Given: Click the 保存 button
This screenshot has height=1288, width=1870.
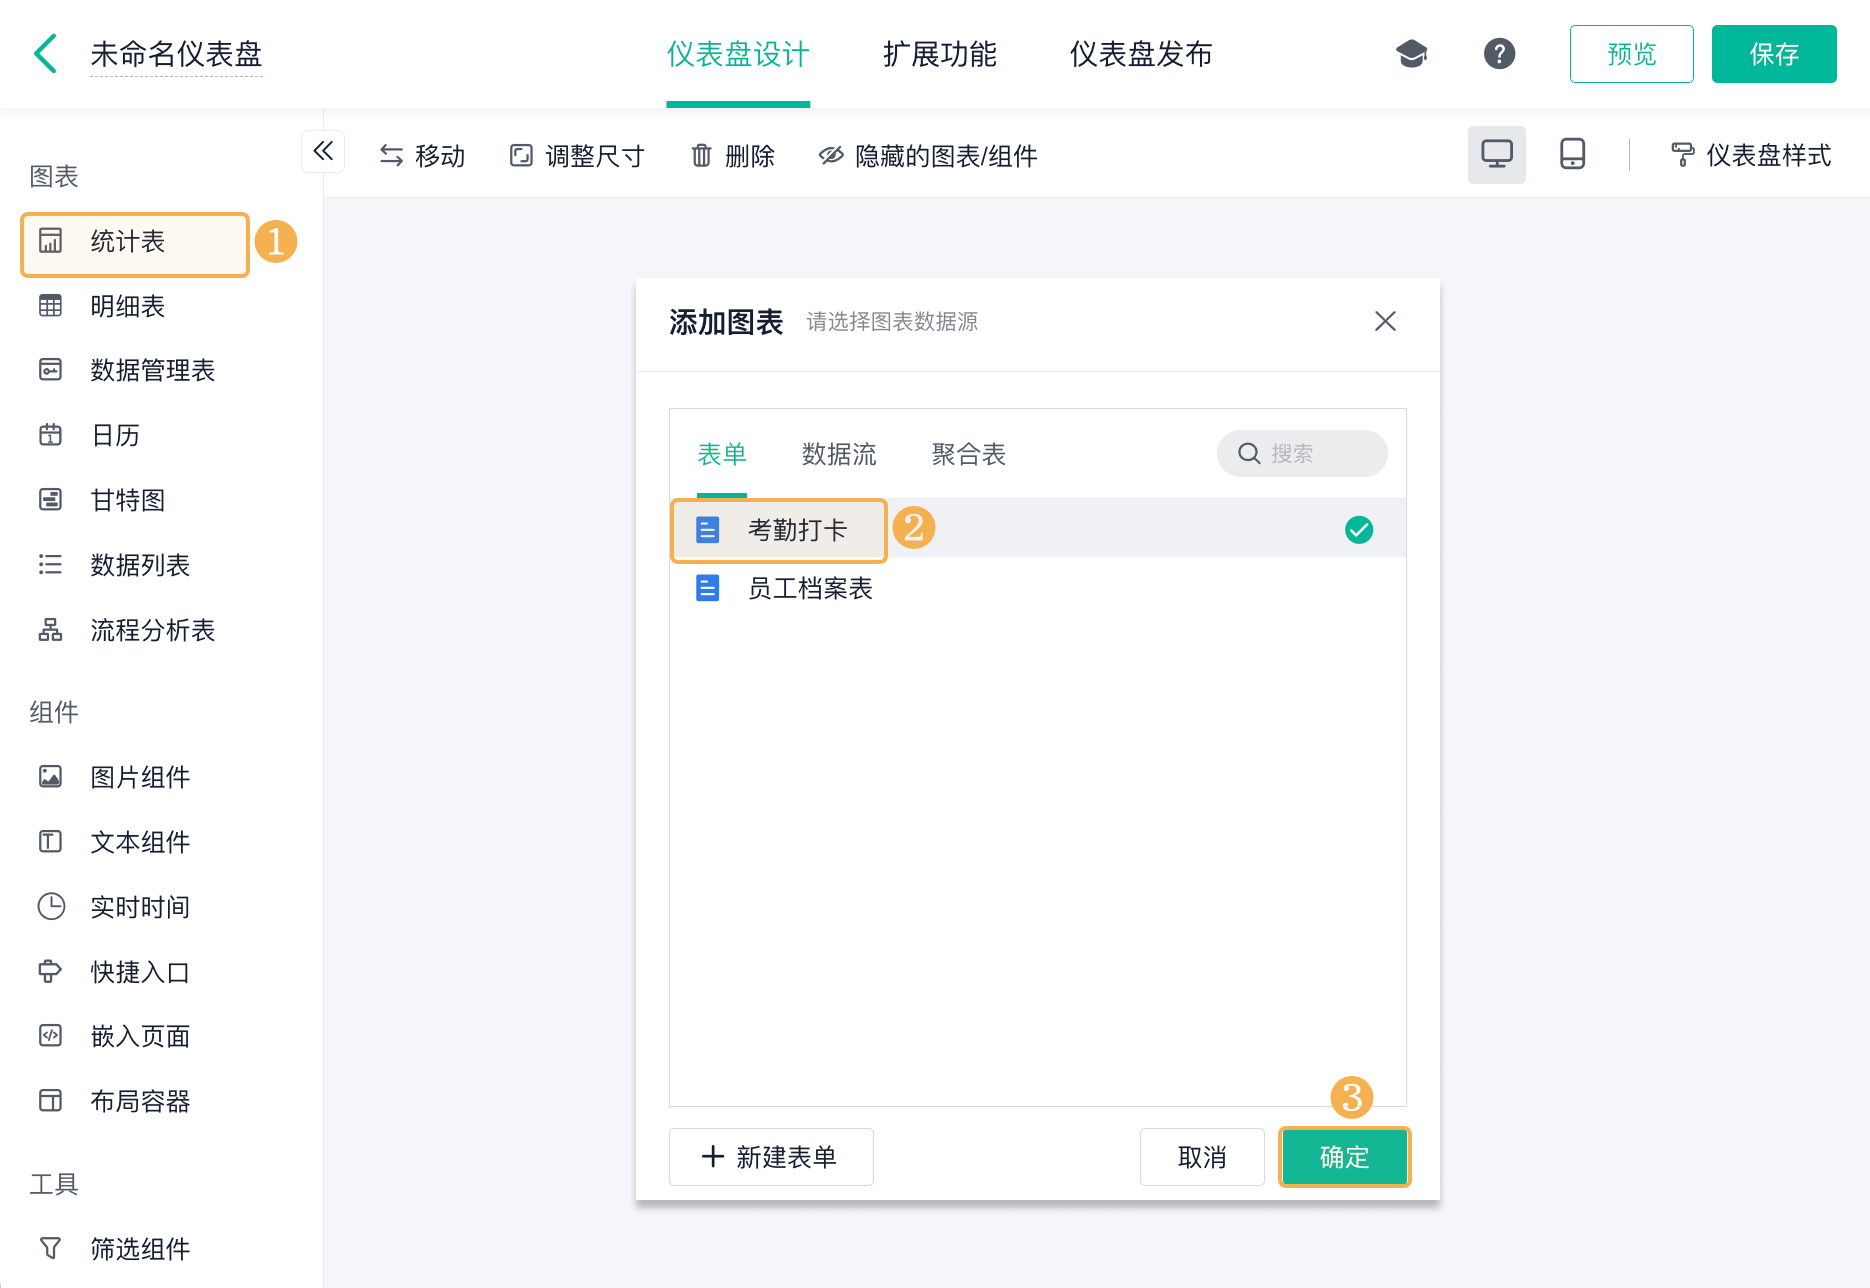Looking at the screenshot, I should [x=1773, y=54].
